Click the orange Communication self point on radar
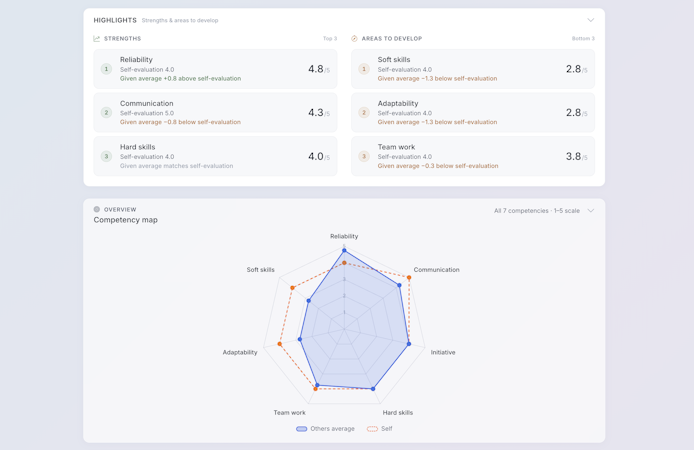This screenshot has height=450, width=694. point(409,277)
